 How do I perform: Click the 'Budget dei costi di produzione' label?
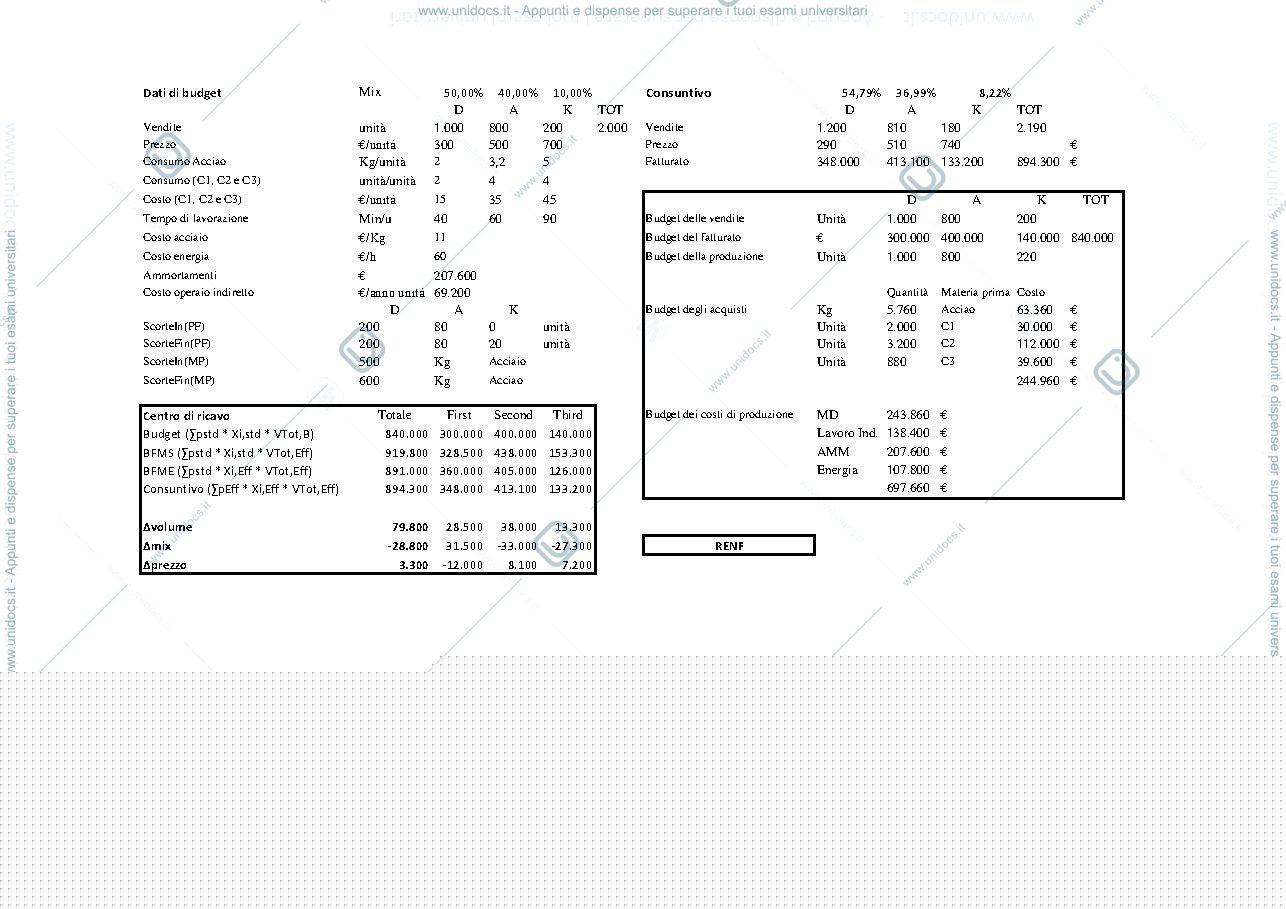(x=719, y=414)
